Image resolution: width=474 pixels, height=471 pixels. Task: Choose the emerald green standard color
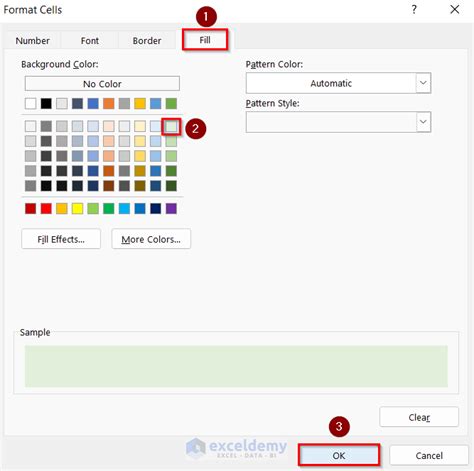[109, 209]
